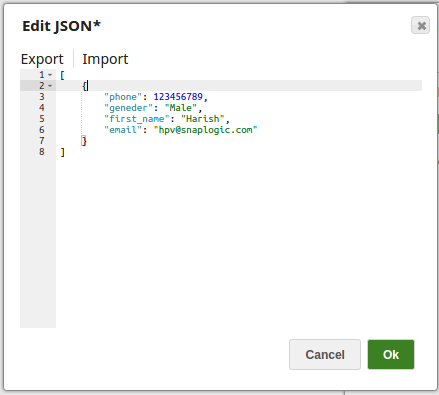Cancel the JSON edit
The height and width of the screenshot is (395, 439).
[x=325, y=355]
